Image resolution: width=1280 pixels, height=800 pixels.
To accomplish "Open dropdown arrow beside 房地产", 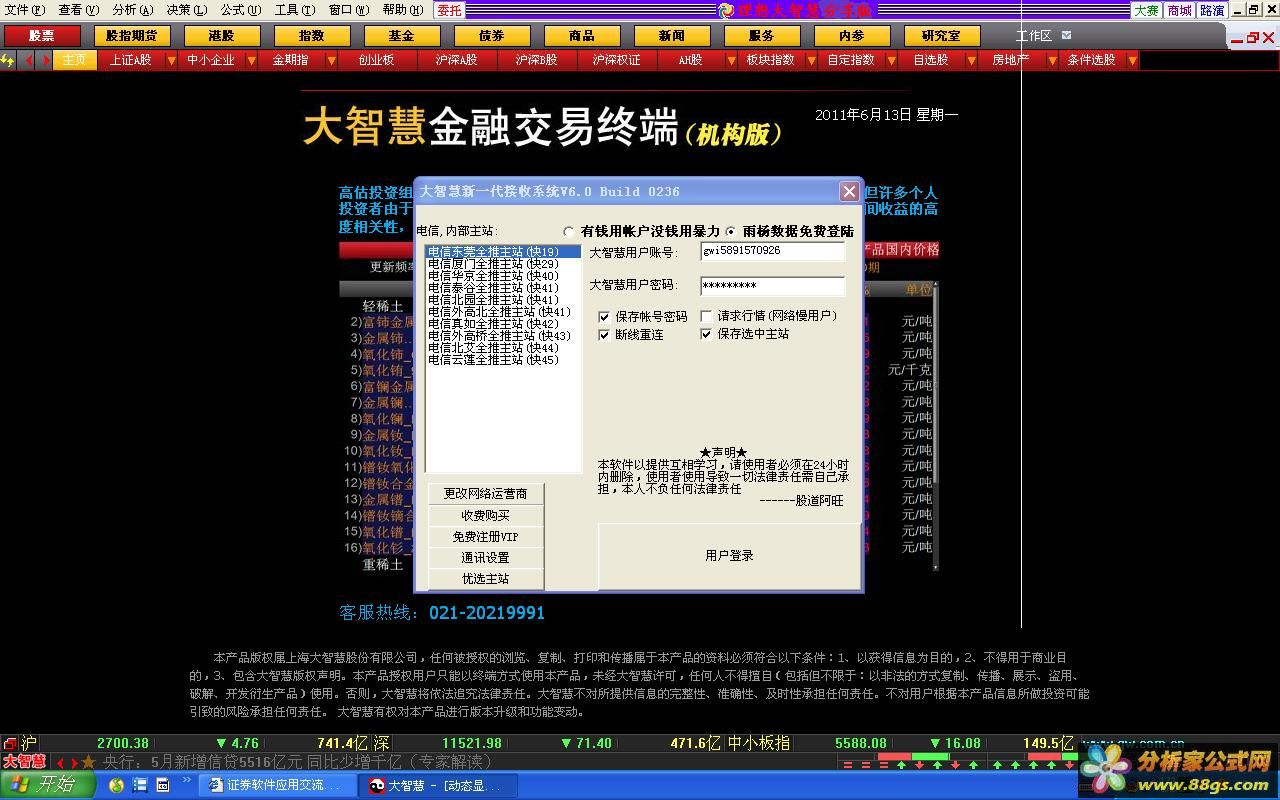I will [x=1051, y=60].
